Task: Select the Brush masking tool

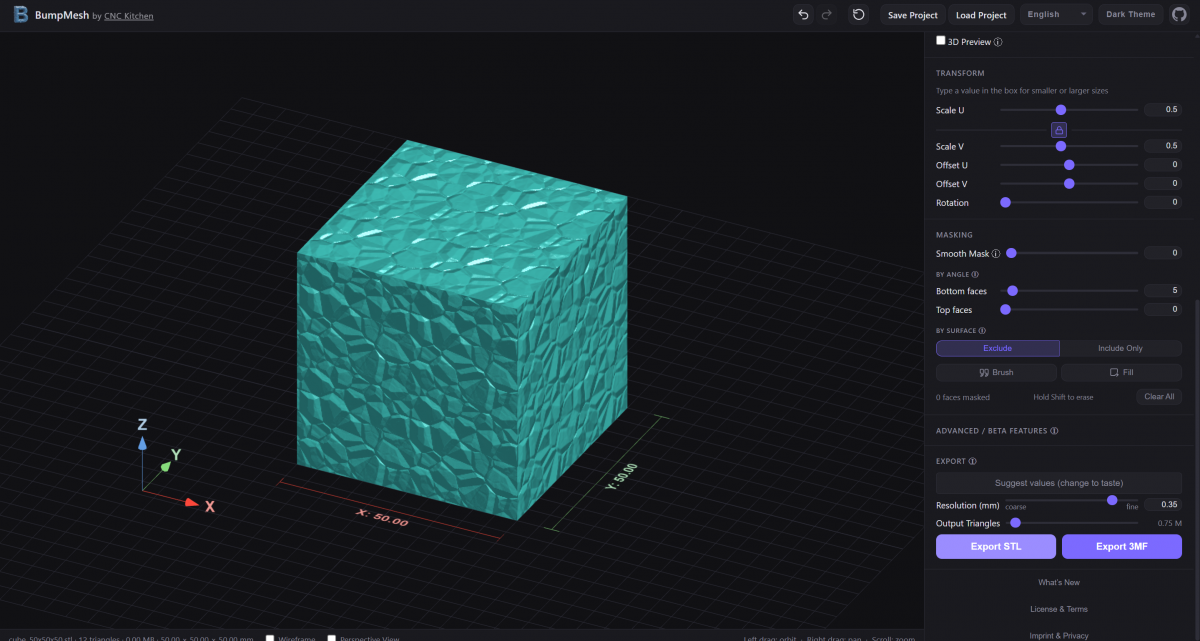Action: [996, 372]
